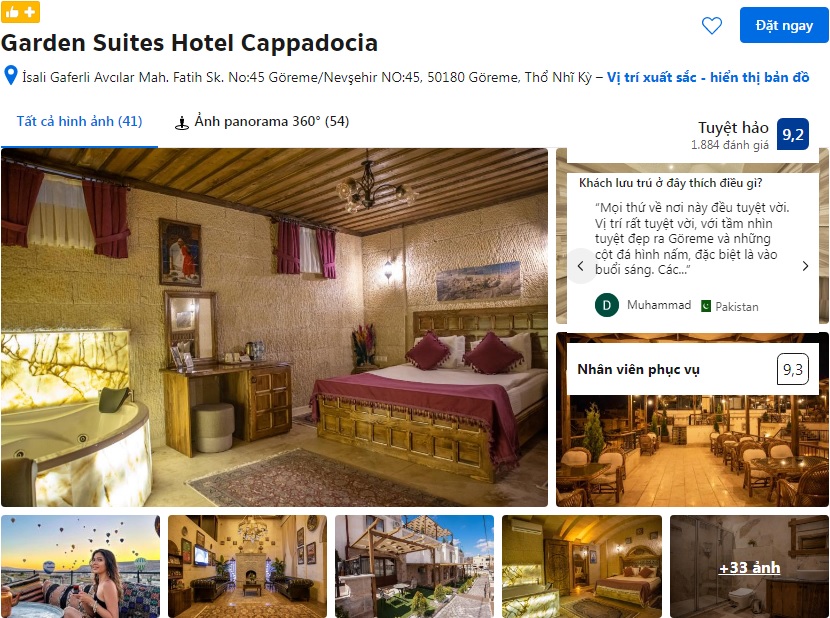
Task: Switch to Ảnh panorama 360° (54) tab
Action: [x=262, y=121]
